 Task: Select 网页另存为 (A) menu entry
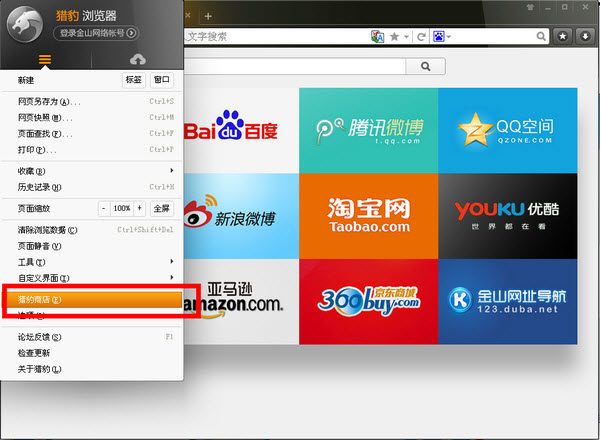92,102
